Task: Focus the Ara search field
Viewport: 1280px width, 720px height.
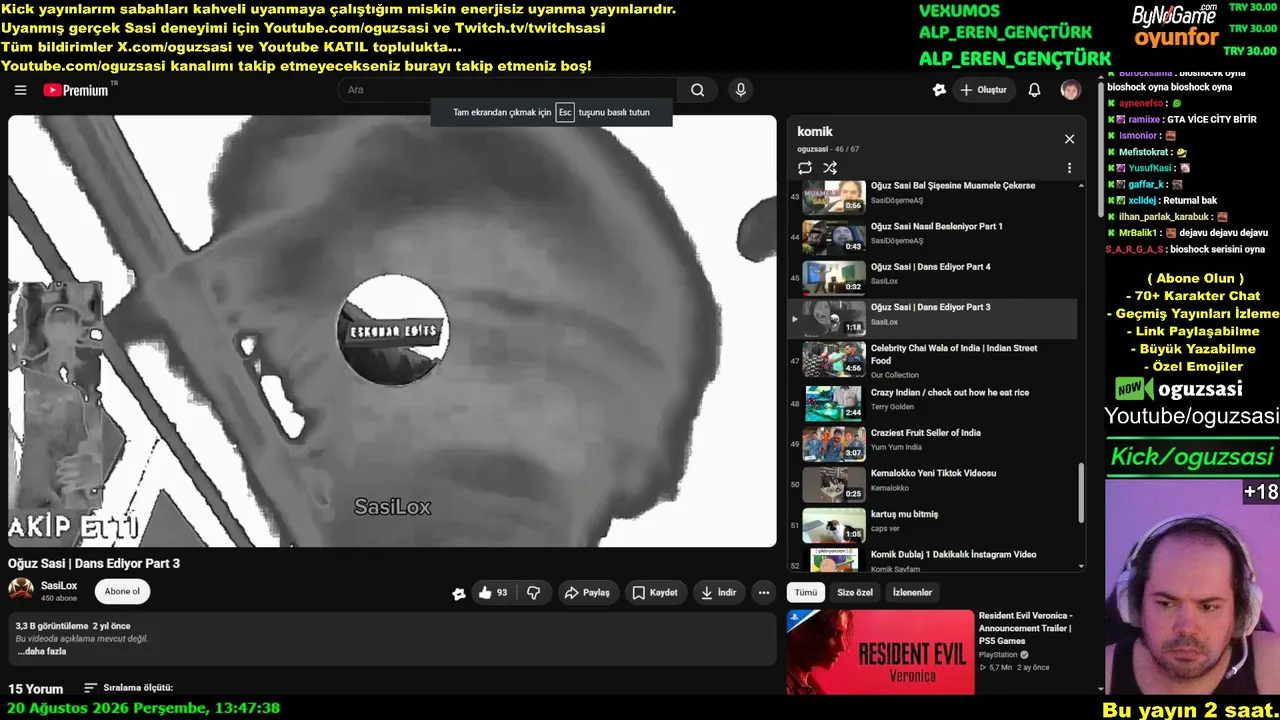Action: [x=507, y=90]
